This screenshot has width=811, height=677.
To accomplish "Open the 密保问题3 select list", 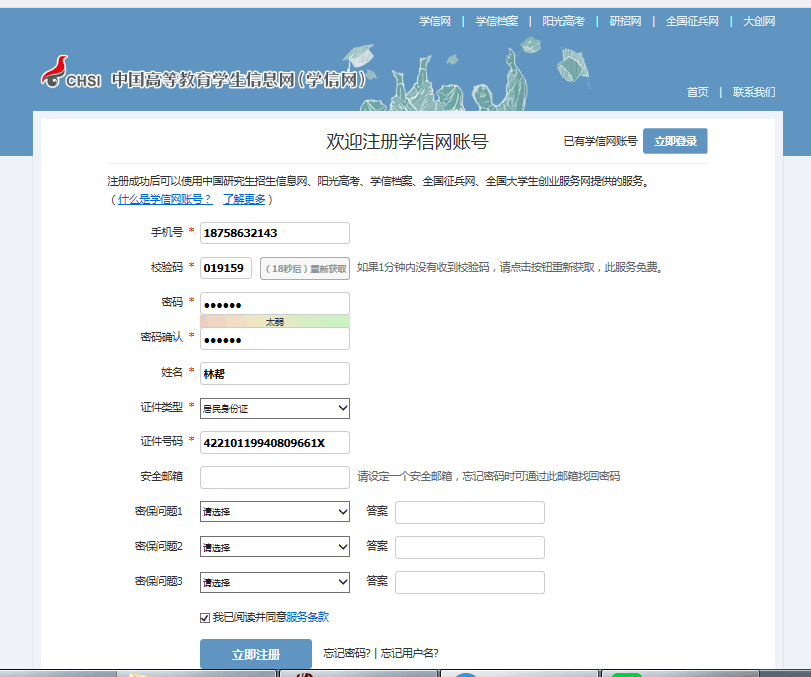I will point(275,582).
